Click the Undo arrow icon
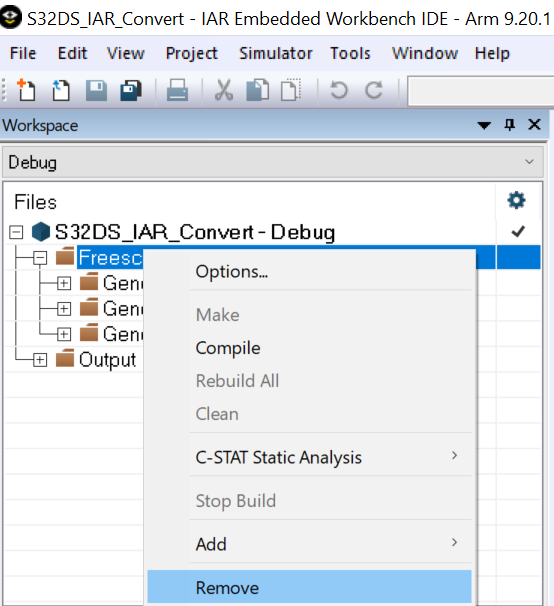 point(339,90)
